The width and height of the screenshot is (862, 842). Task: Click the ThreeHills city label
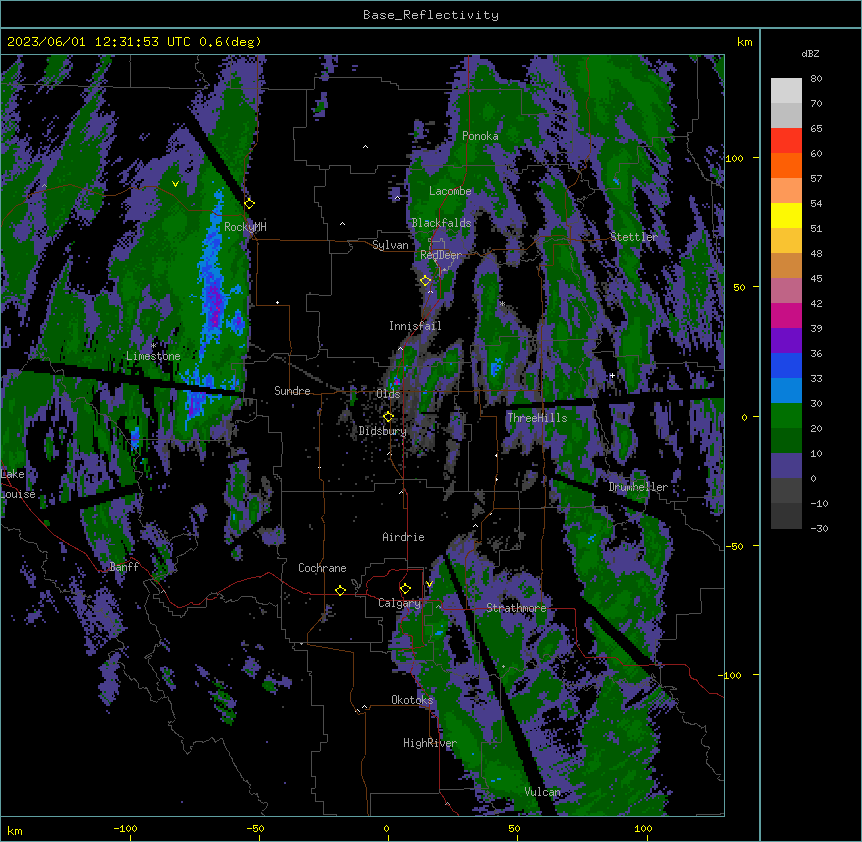(x=537, y=418)
